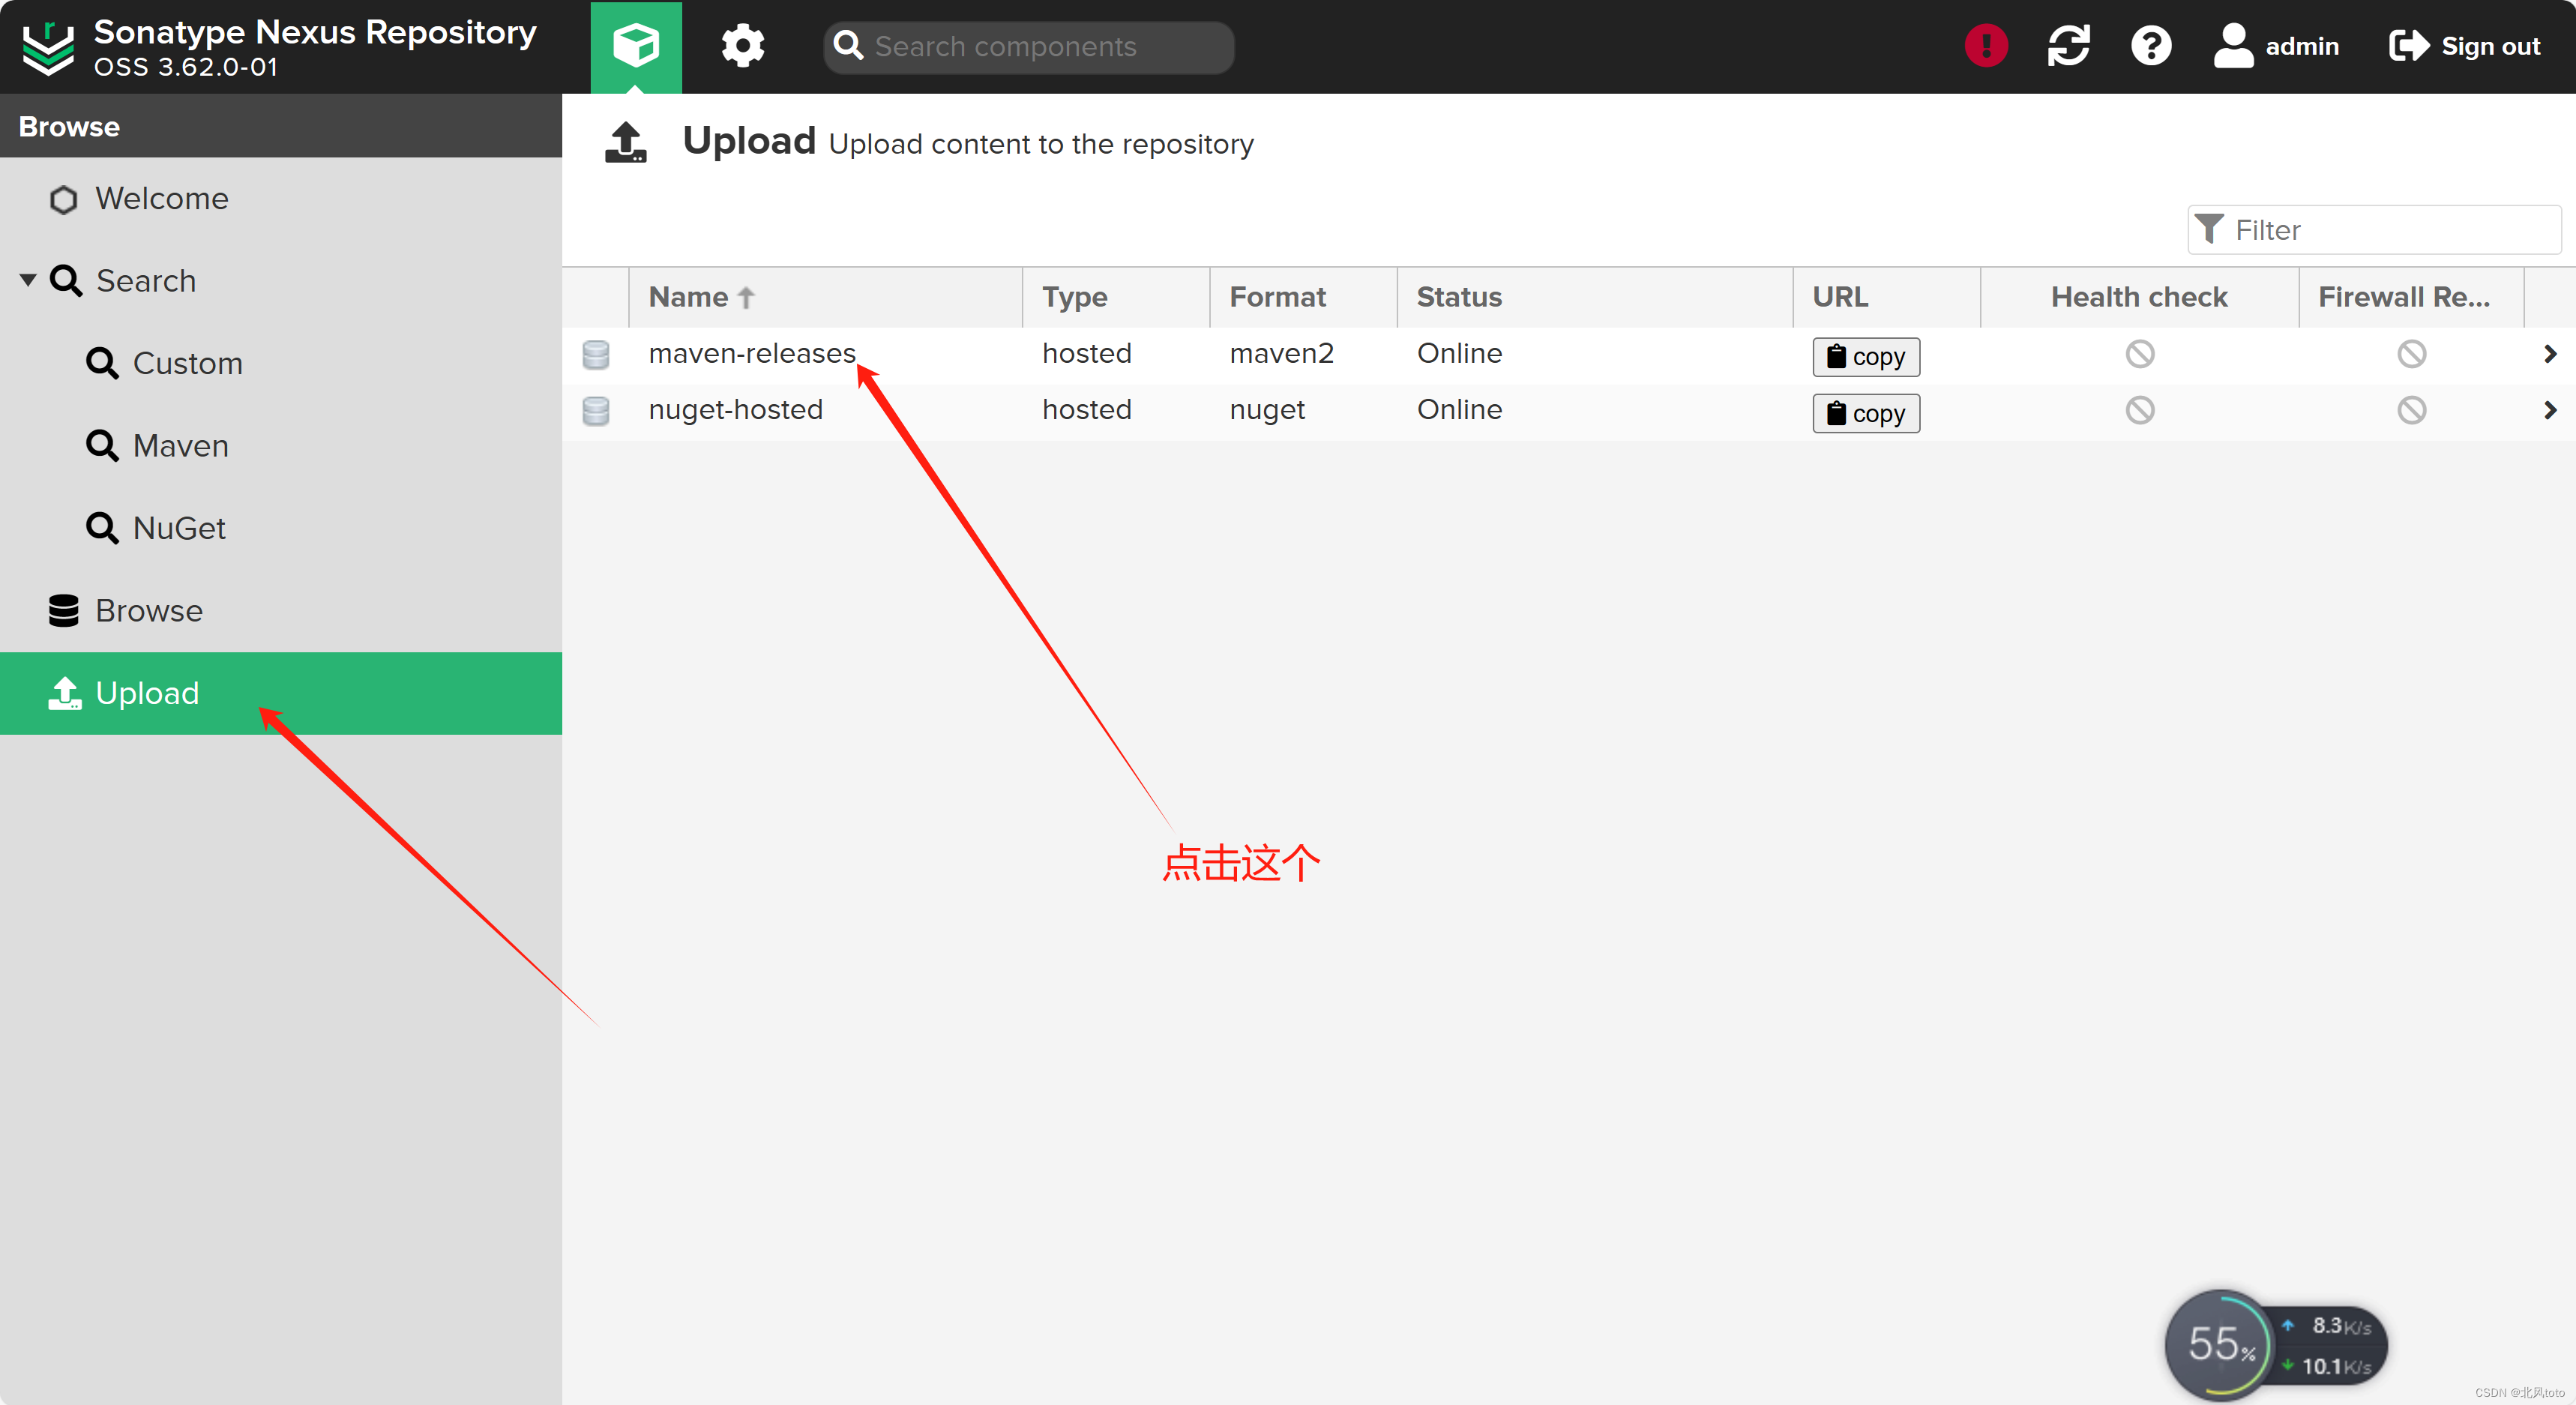Screen dimensions: 2576x1405
Task: Click the Upload icon in sidebar
Action: pyautogui.click(x=66, y=692)
